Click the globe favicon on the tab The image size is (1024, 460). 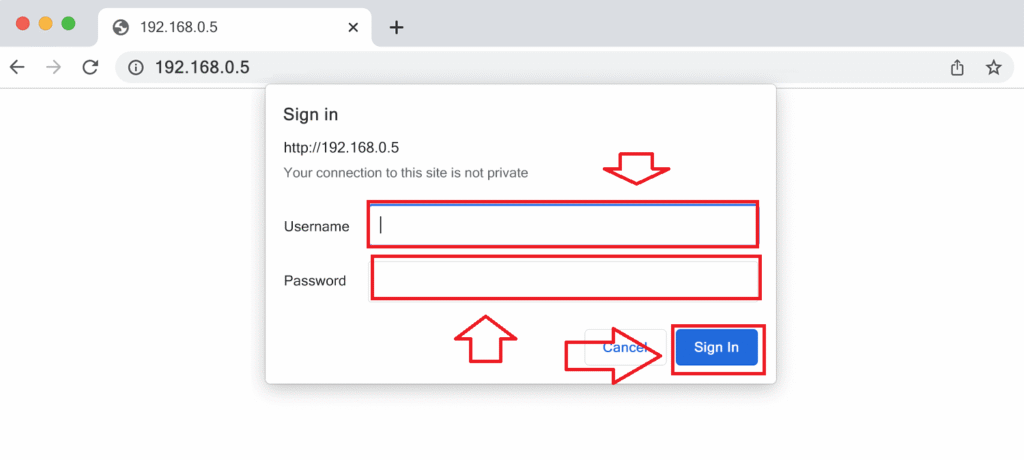tap(121, 27)
